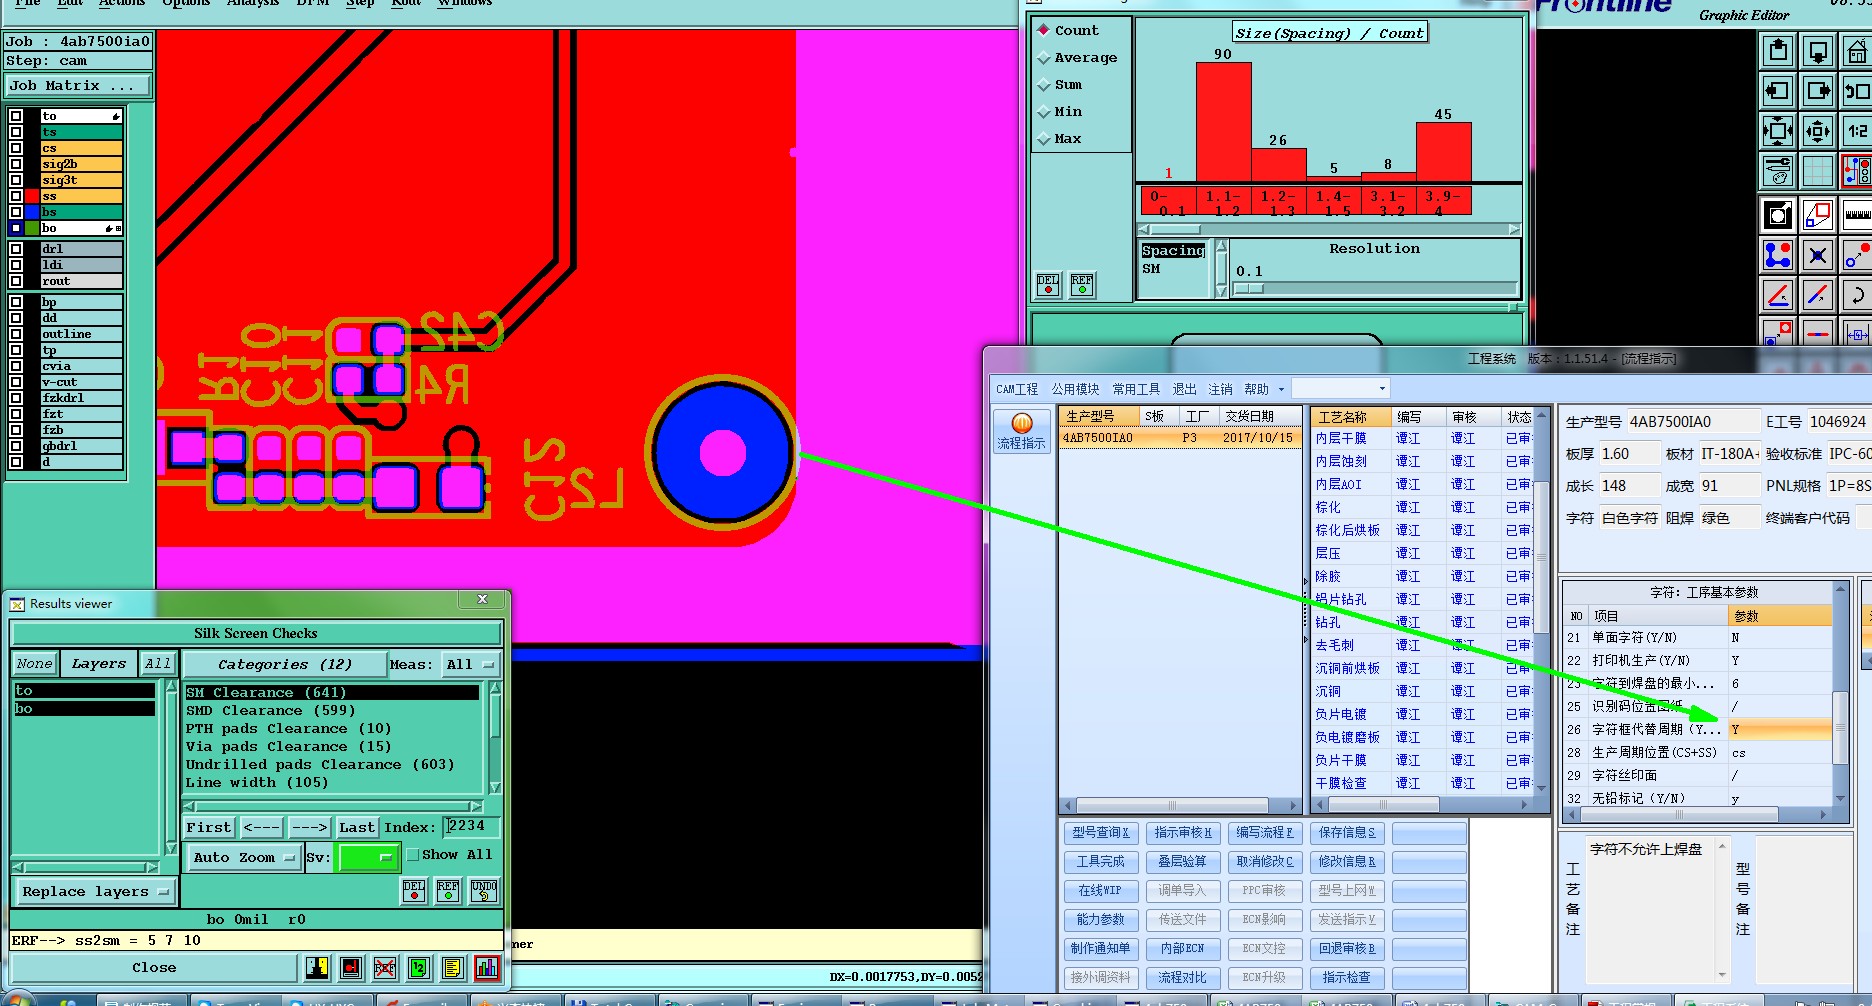Click the 注销 menu item

point(1220,389)
